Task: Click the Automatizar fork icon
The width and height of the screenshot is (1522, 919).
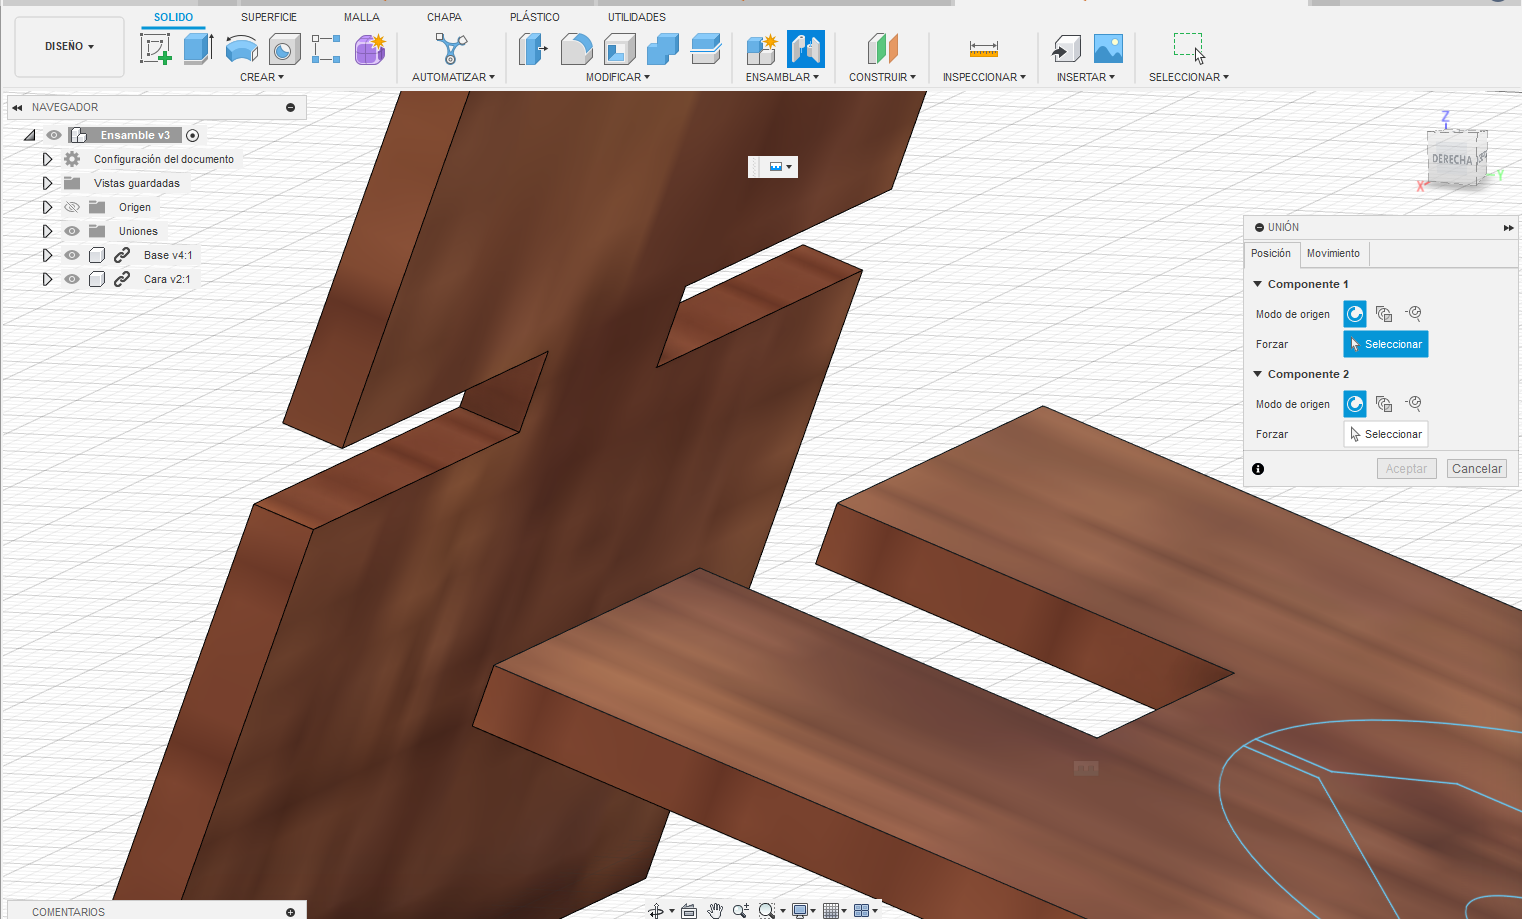Action: pos(451,48)
